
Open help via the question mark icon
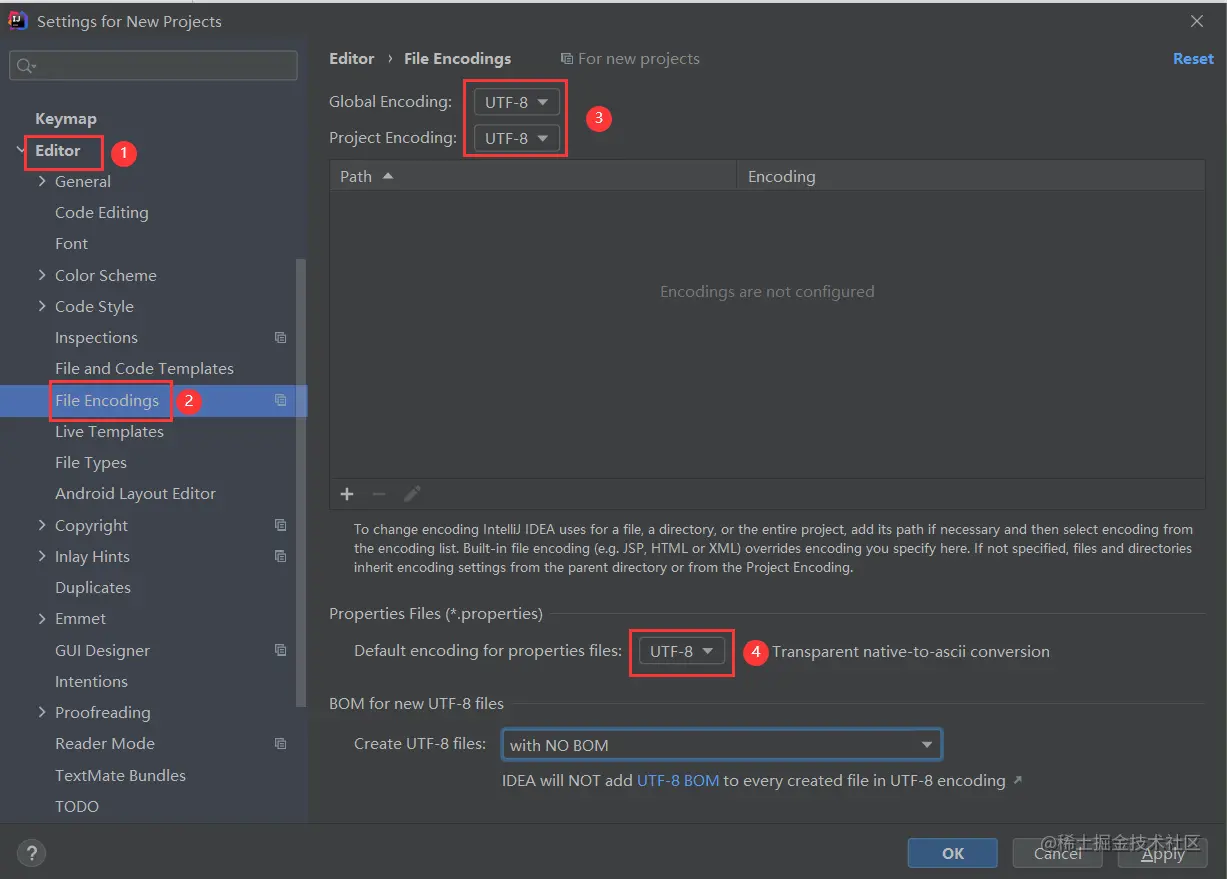pos(32,853)
